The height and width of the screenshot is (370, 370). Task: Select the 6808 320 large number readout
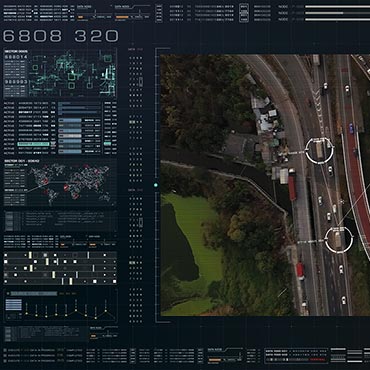coord(61,36)
